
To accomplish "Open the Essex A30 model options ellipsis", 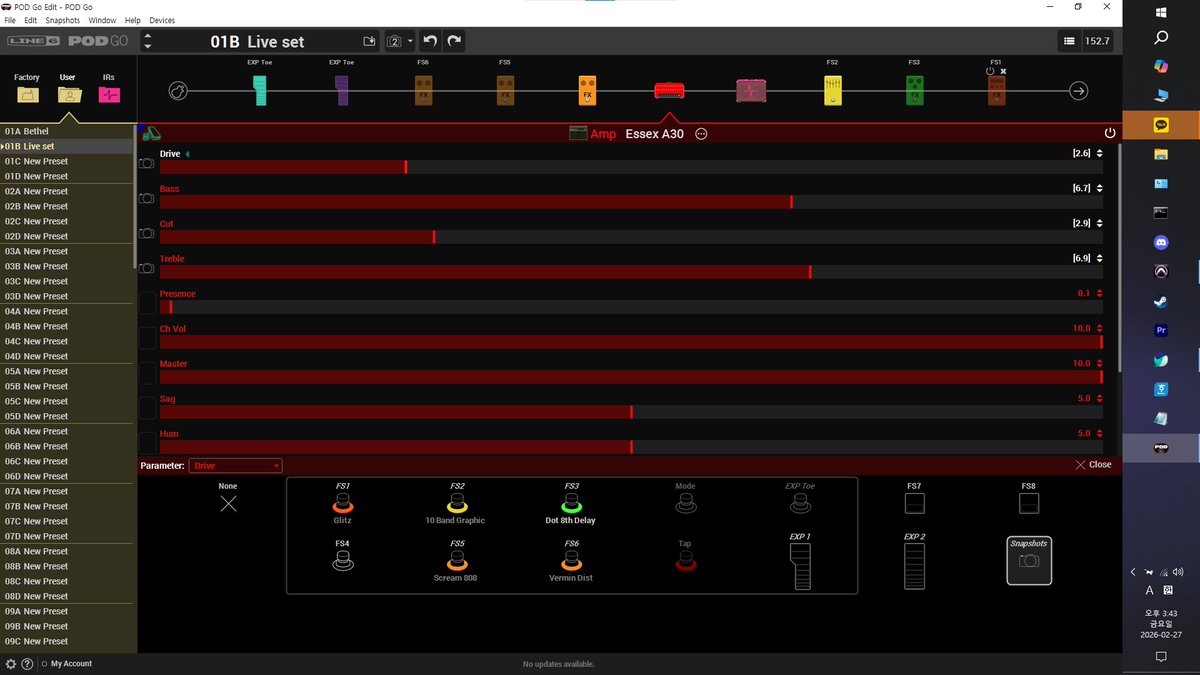I will click(x=701, y=134).
